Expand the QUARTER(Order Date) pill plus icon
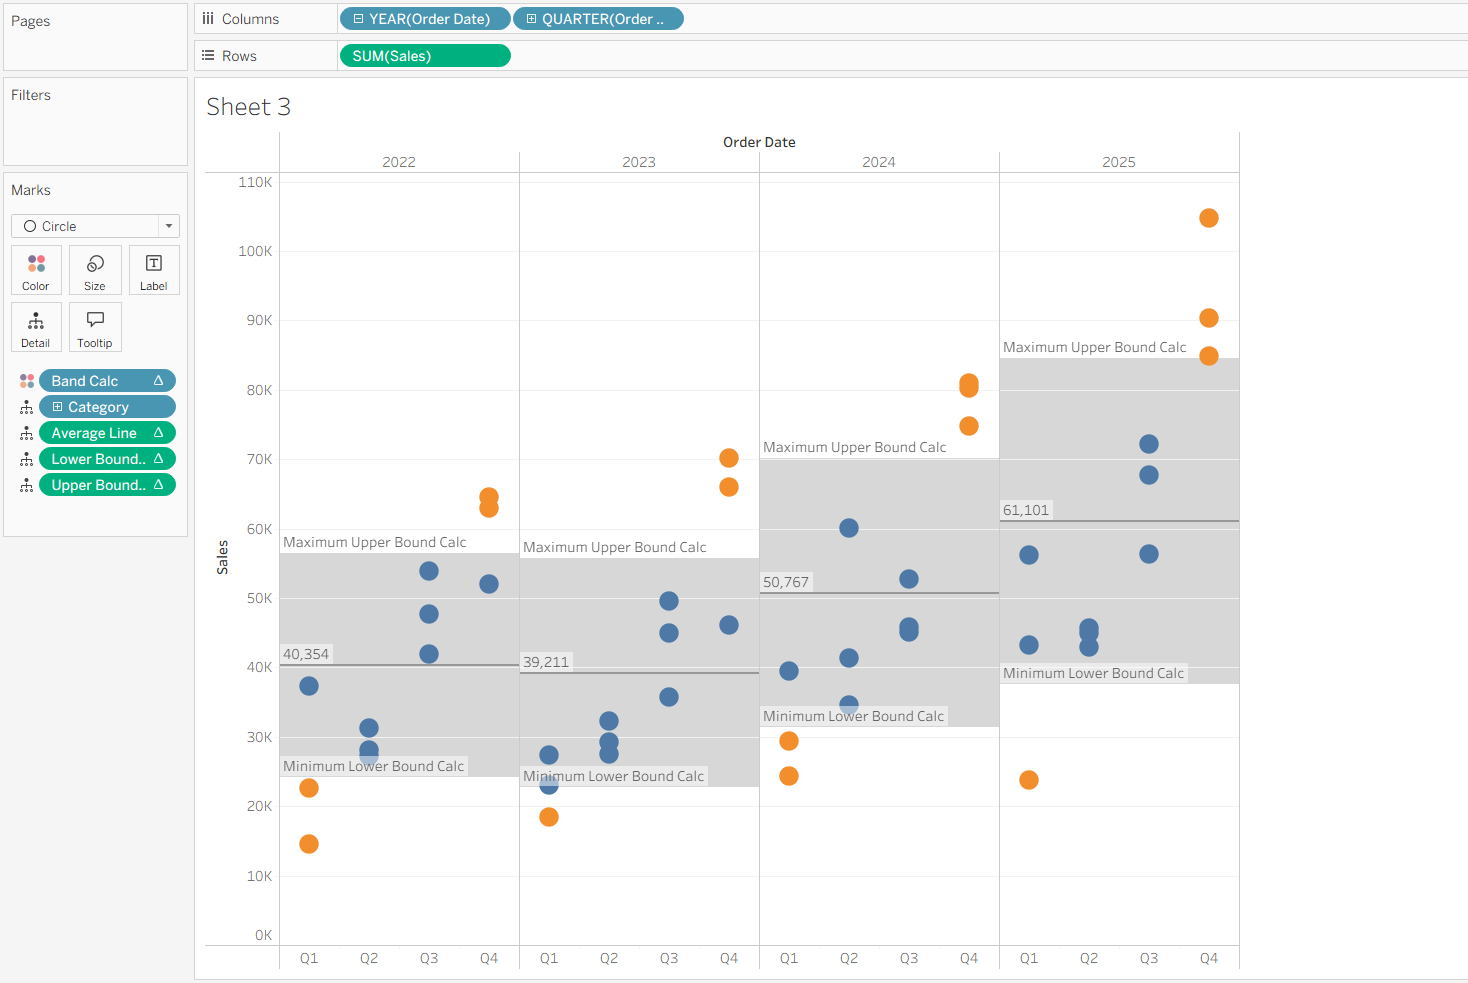This screenshot has height=983, width=1468. [532, 19]
